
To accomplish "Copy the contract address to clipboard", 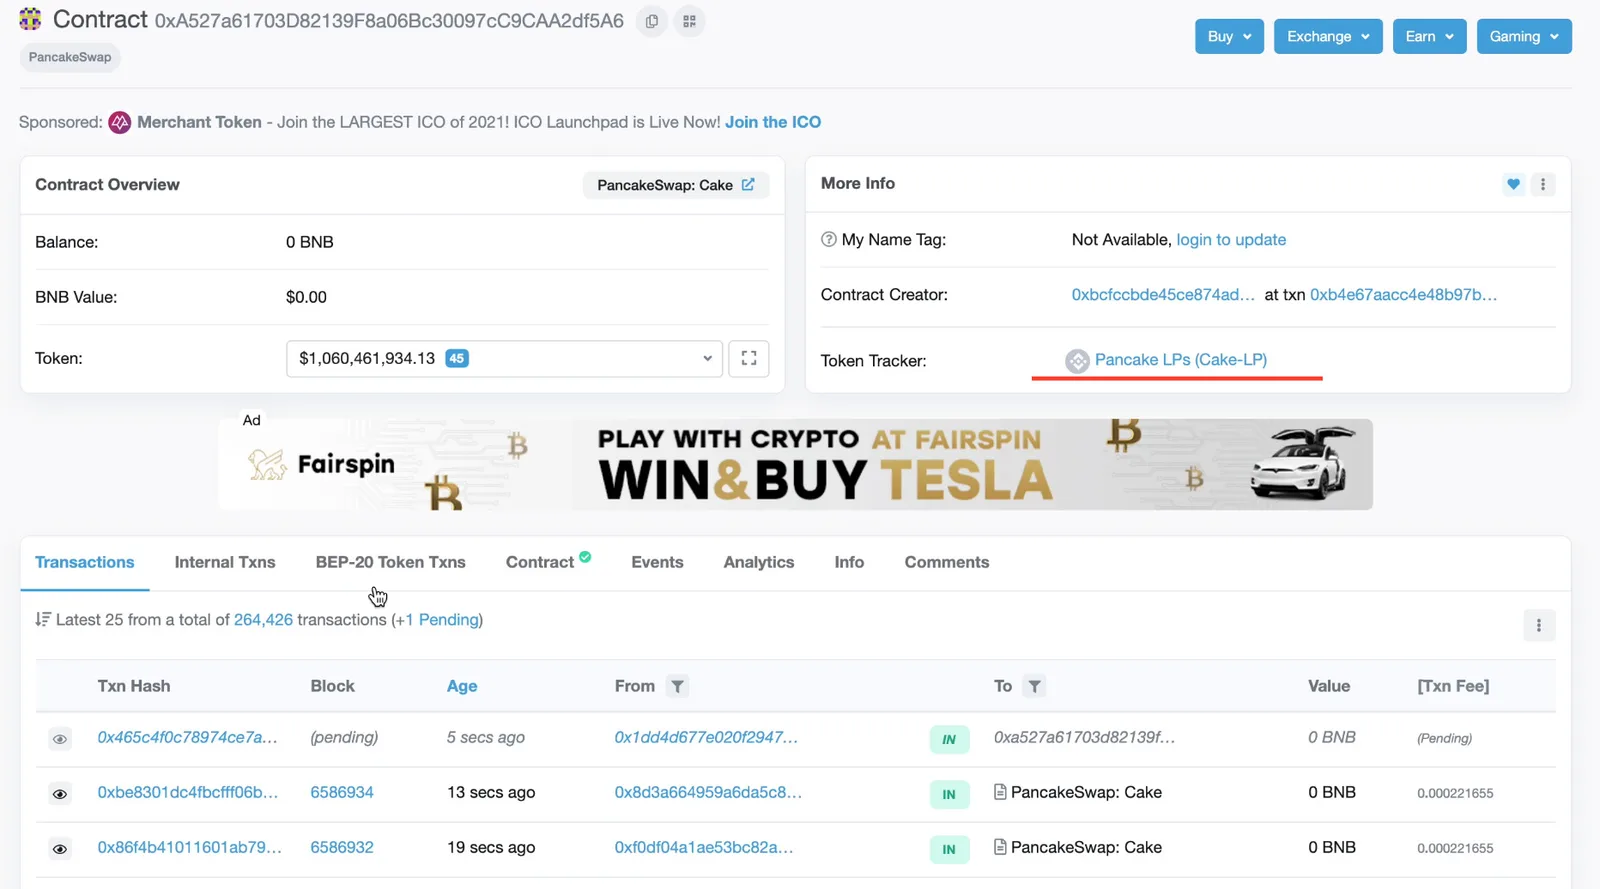I will click(652, 21).
